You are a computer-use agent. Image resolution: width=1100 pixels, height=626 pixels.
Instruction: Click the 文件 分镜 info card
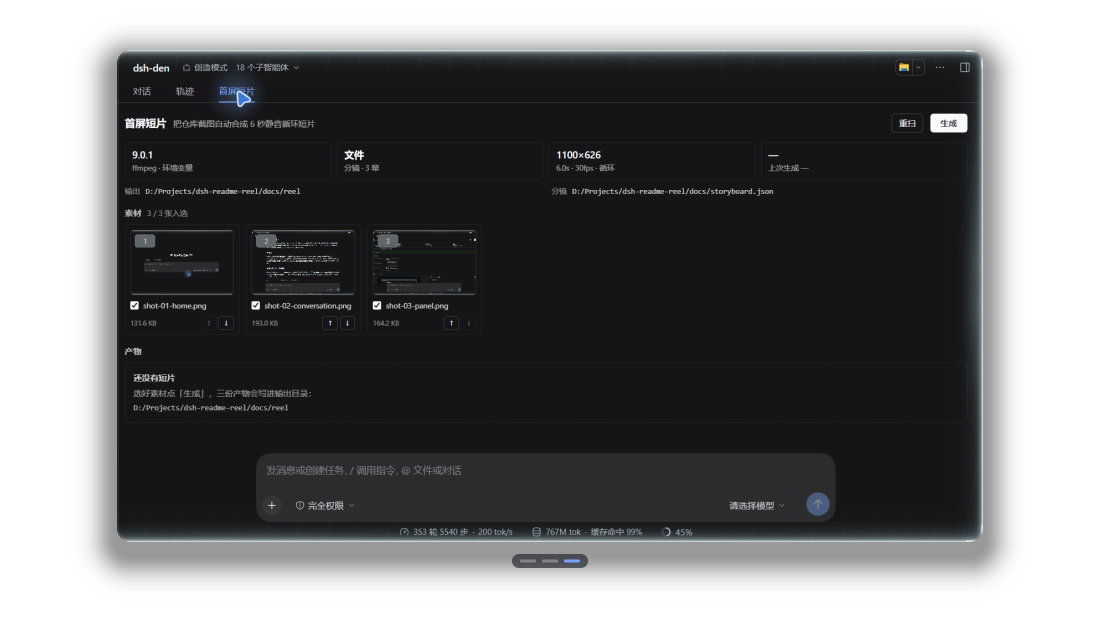coord(440,161)
